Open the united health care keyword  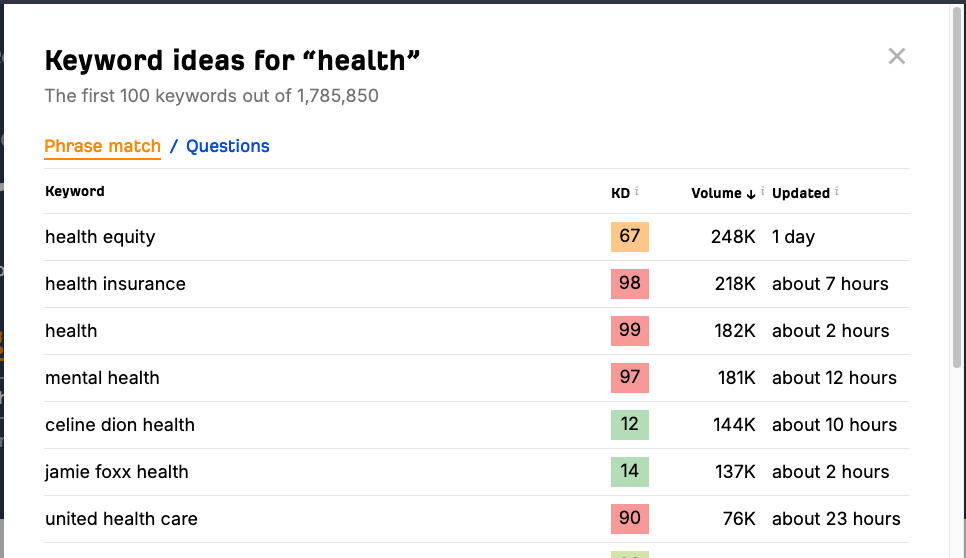121,519
